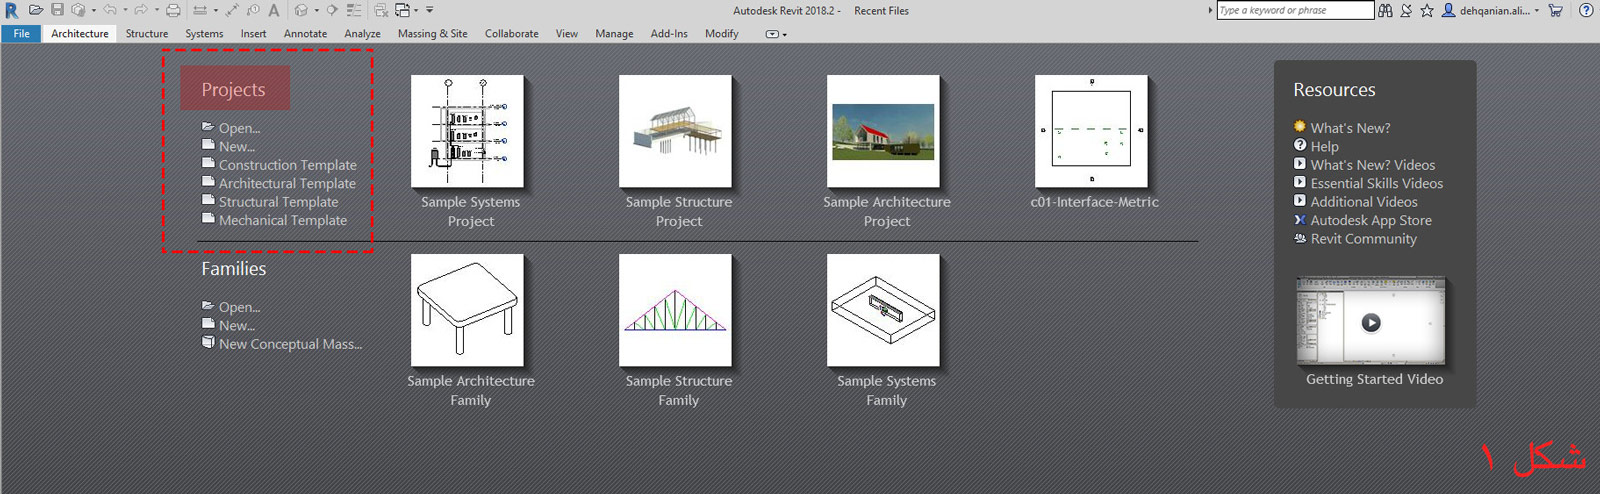Click the Tag by Category icon

(253, 10)
